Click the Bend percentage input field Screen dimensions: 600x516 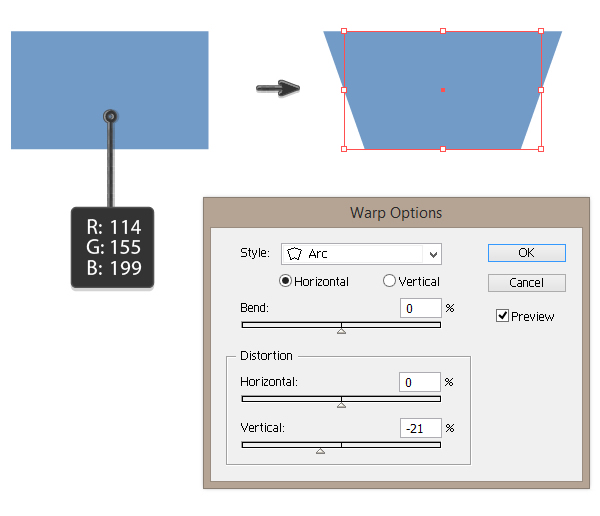tap(420, 308)
